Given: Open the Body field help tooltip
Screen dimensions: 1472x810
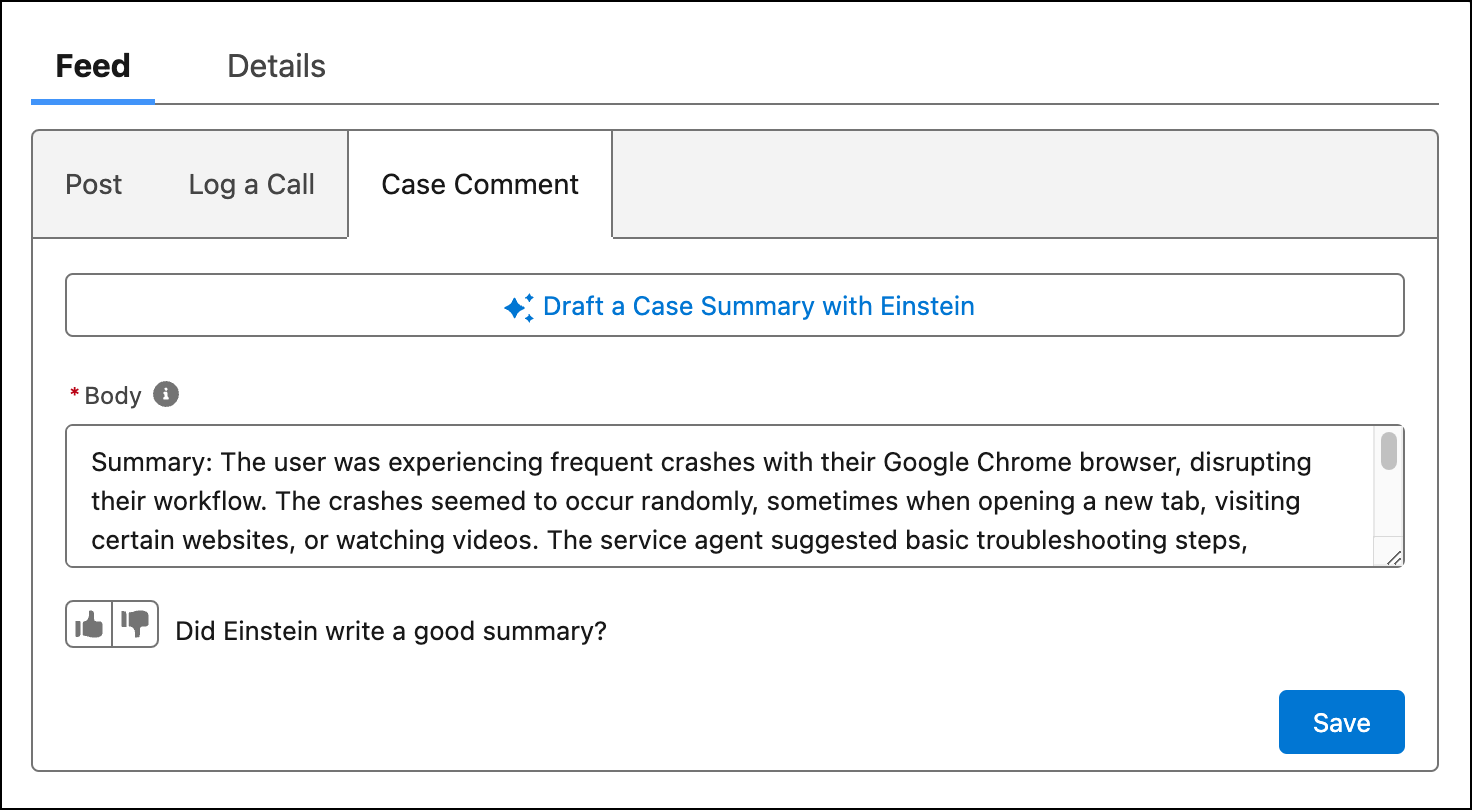Looking at the screenshot, I should click(x=166, y=394).
